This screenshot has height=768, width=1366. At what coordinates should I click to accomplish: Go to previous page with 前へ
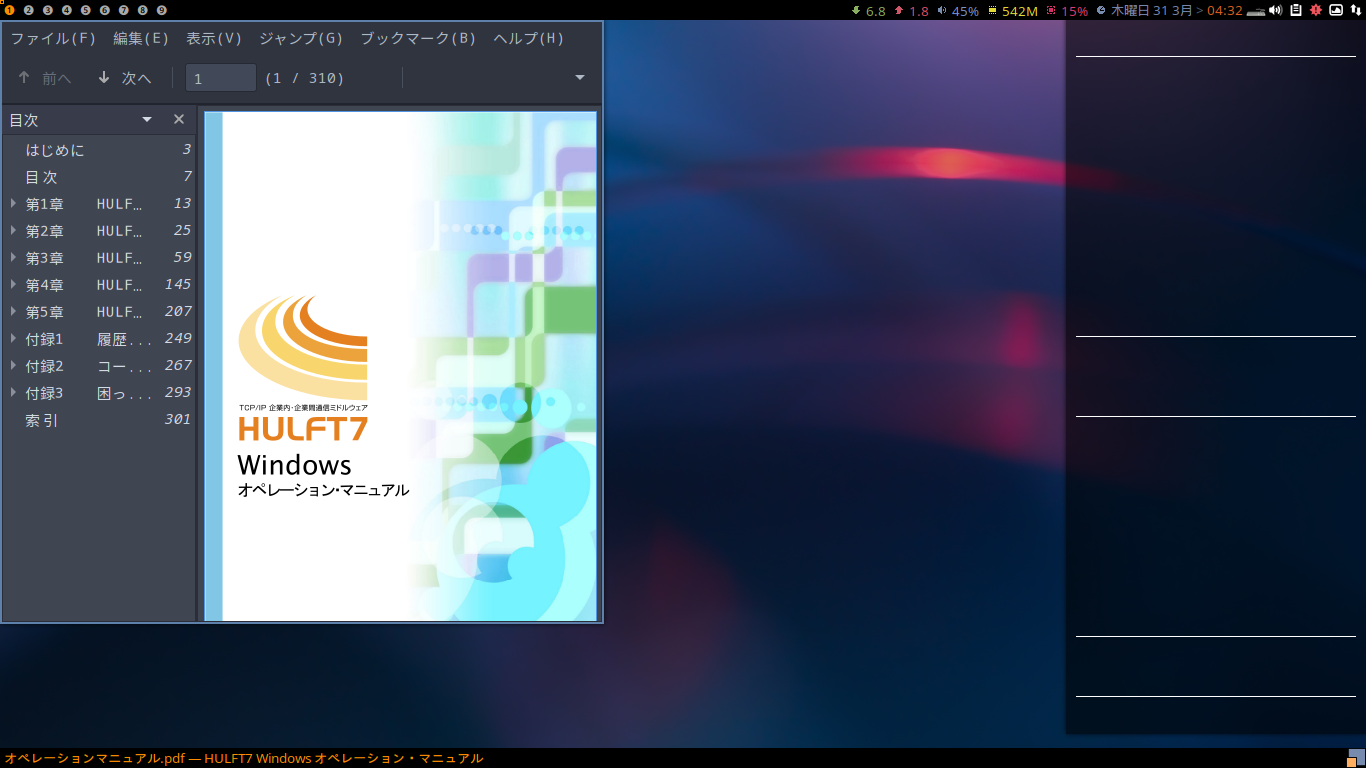(45, 78)
